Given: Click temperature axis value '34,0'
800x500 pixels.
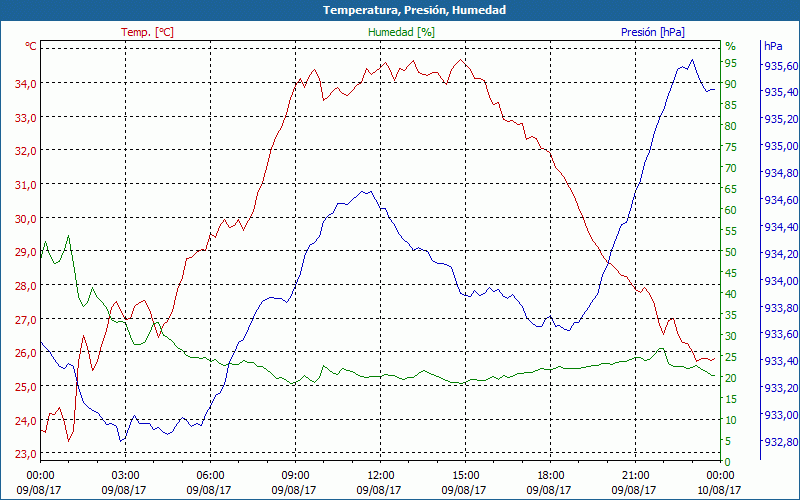Looking at the screenshot, I should pos(25,84).
